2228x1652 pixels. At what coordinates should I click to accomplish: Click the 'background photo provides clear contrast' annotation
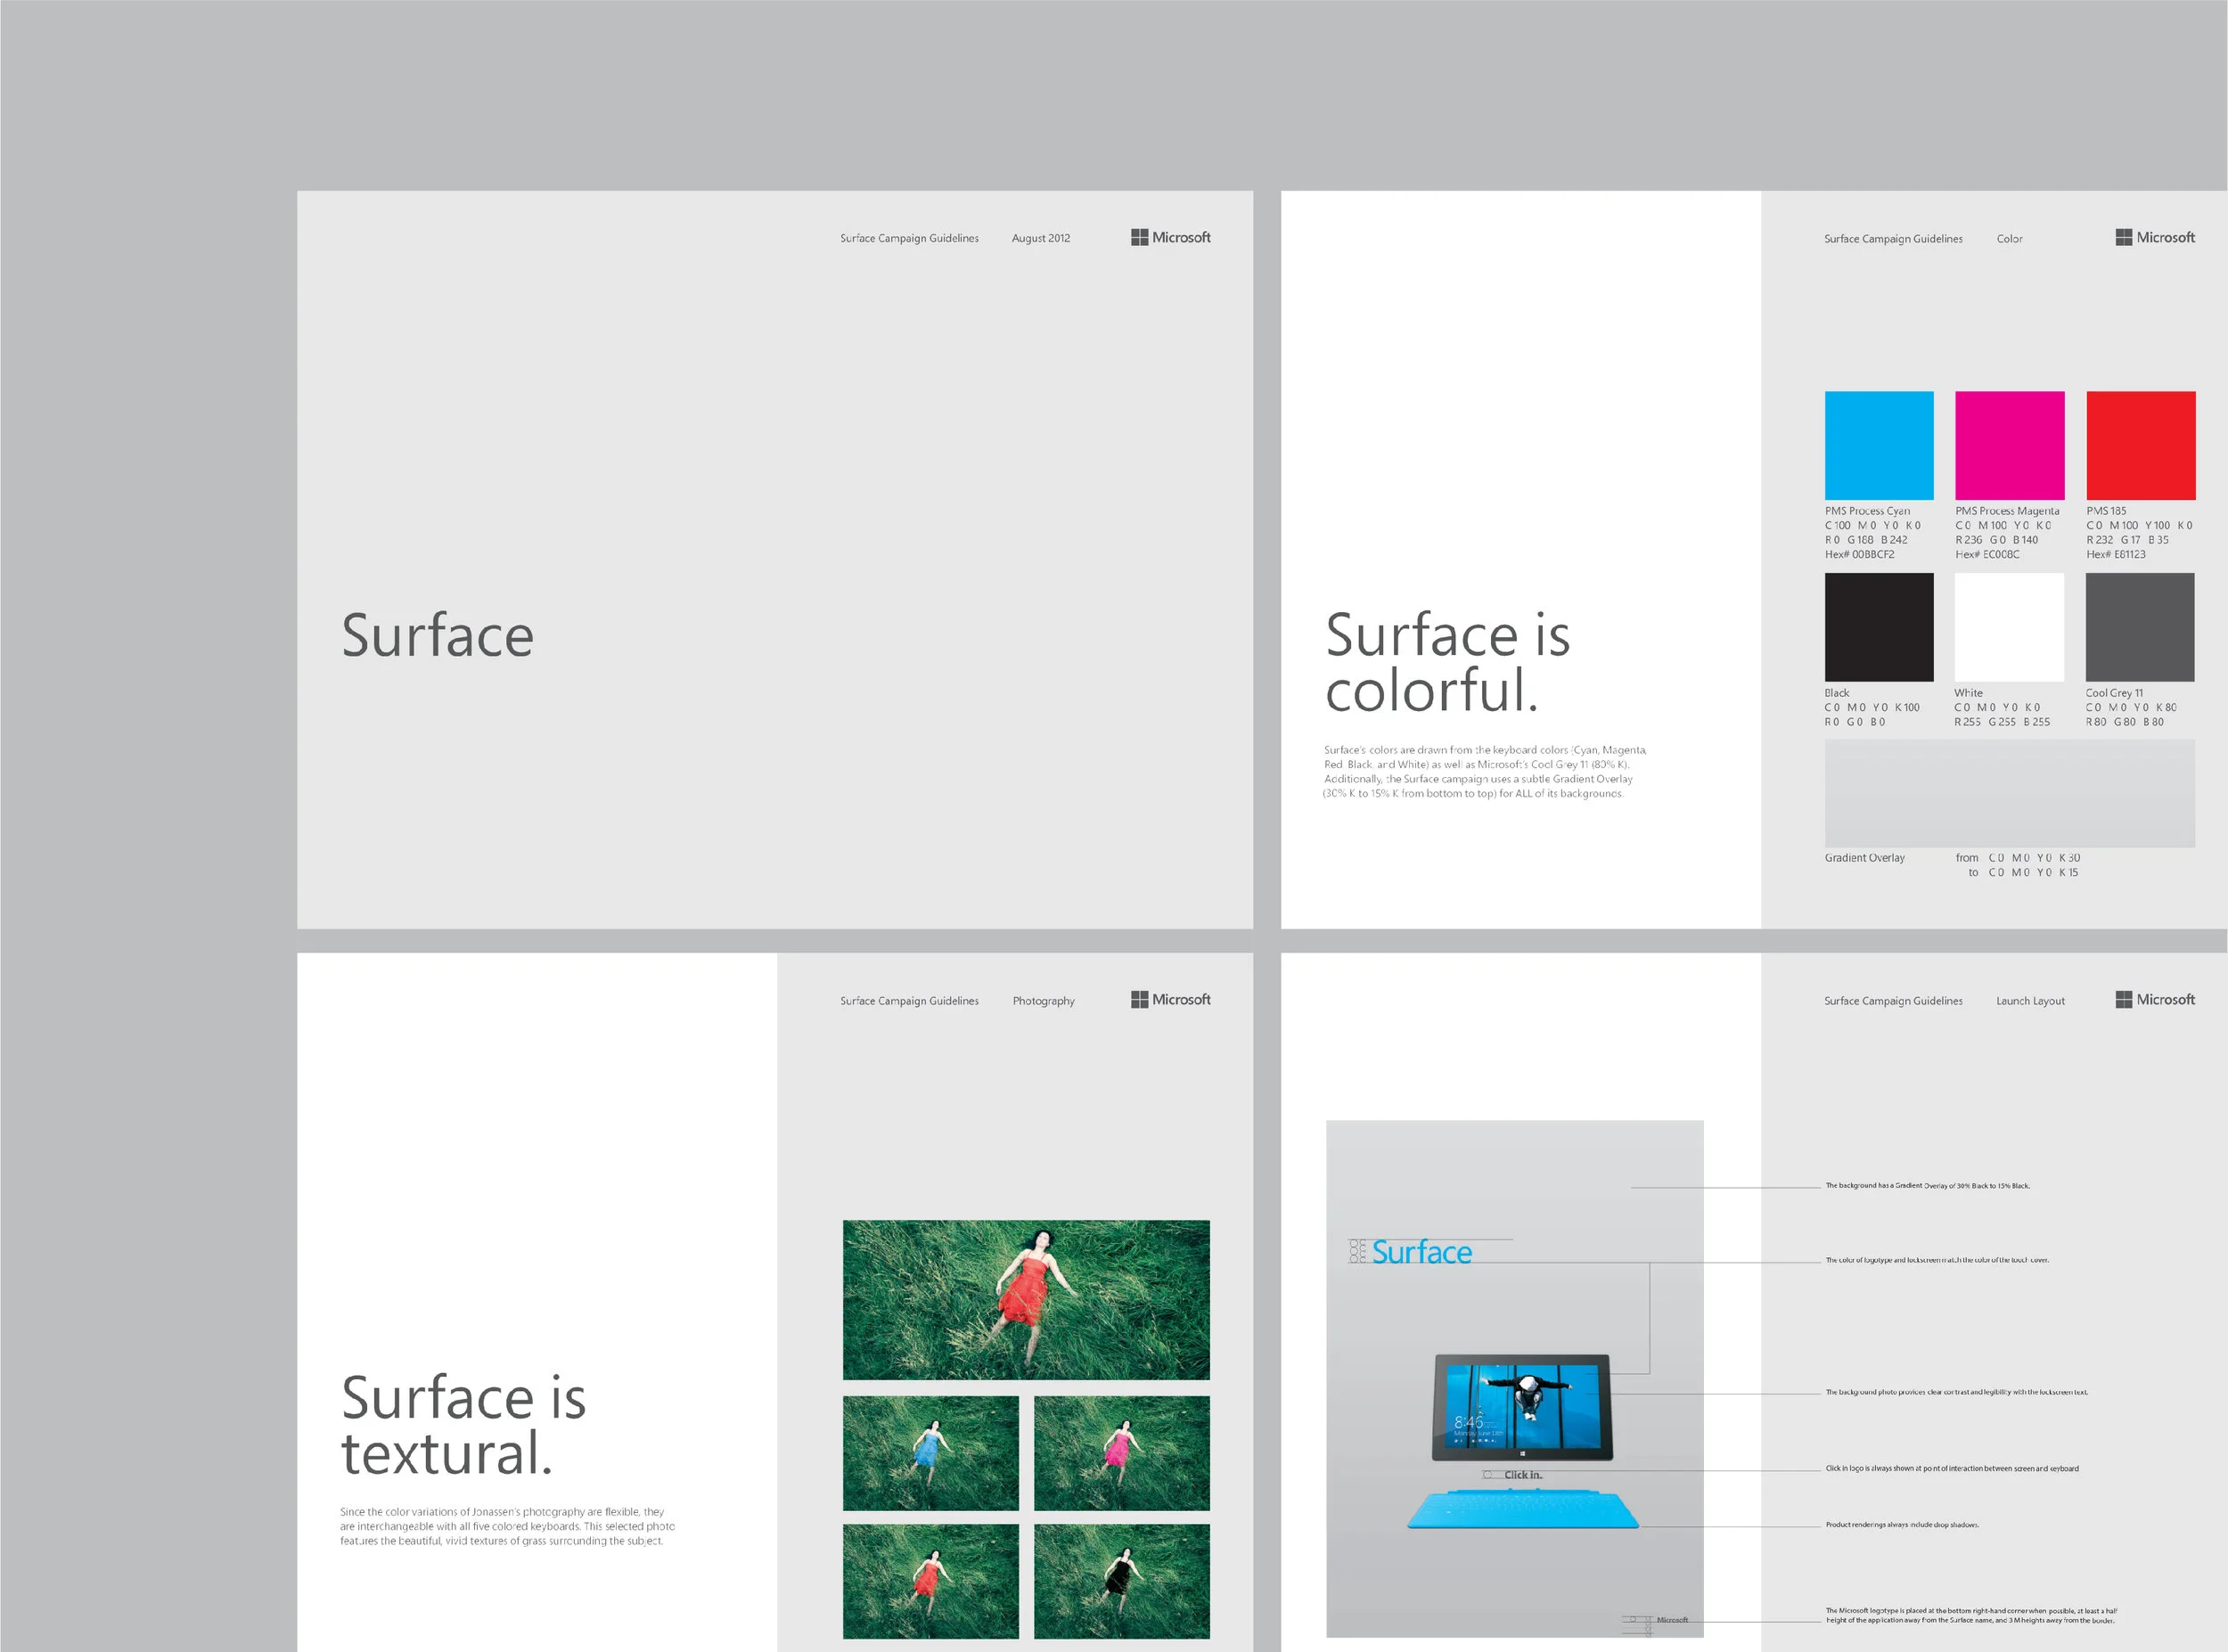tap(1956, 1392)
